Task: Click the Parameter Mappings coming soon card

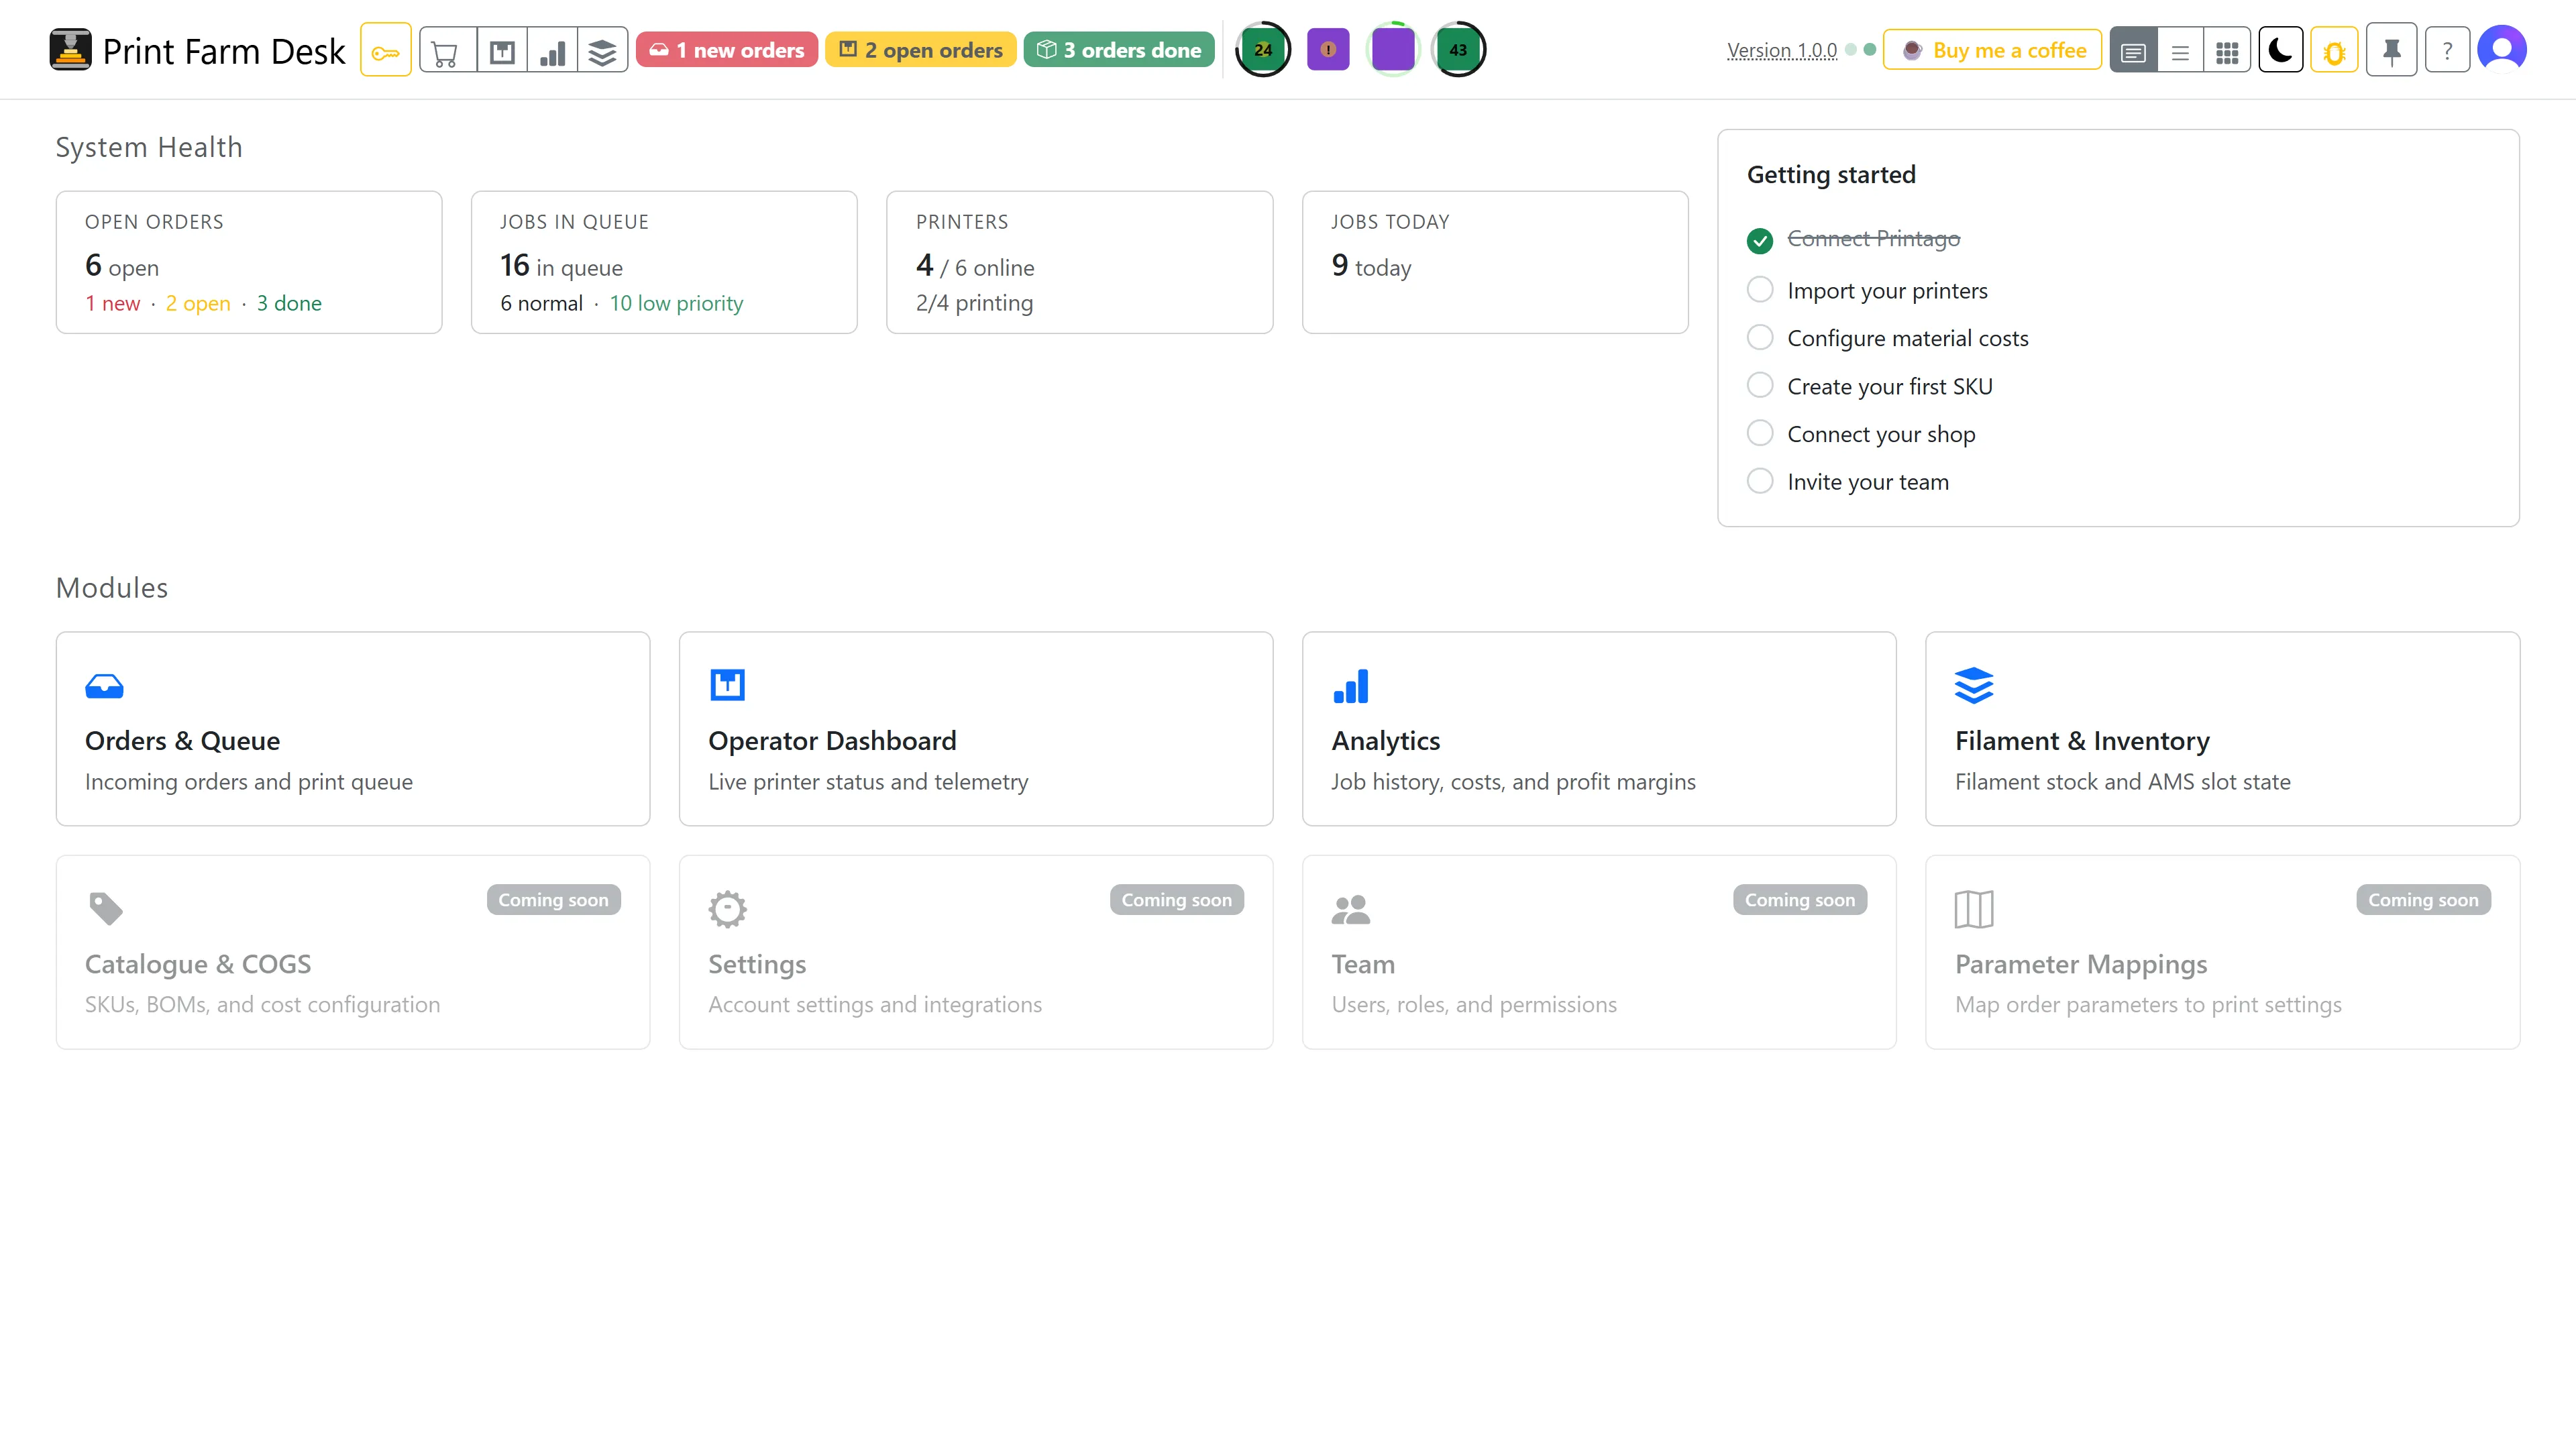Action: [x=2222, y=952]
